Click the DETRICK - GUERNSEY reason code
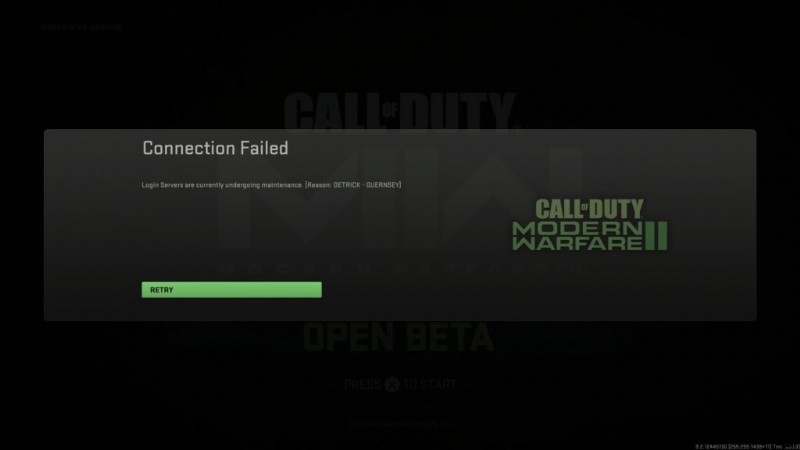 point(366,185)
